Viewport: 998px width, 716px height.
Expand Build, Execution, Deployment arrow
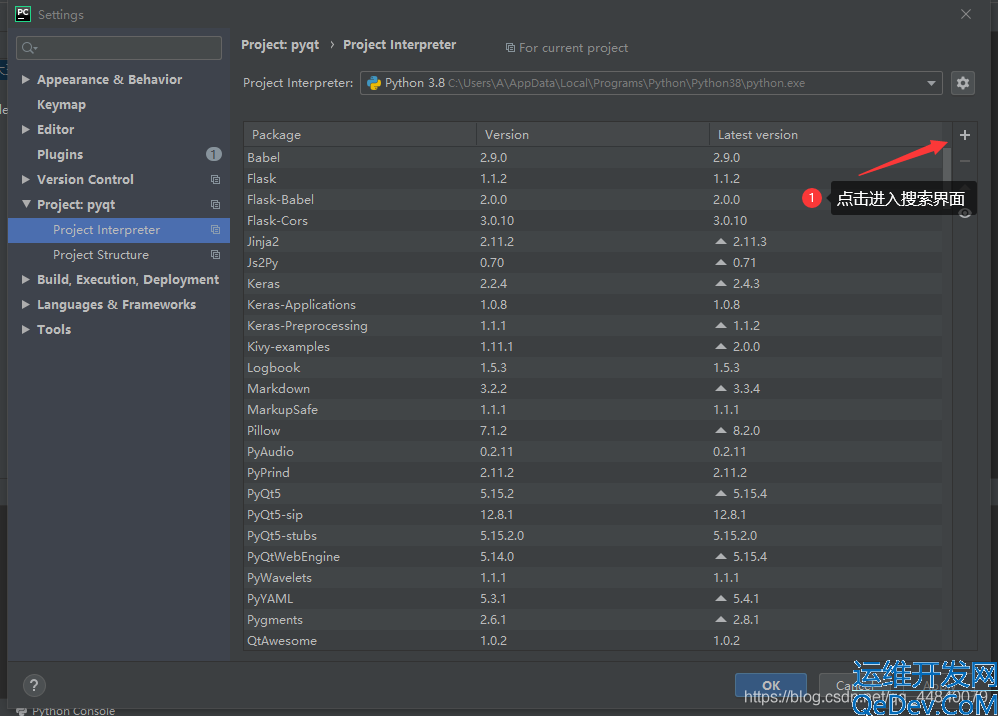click(x=25, y=279)
